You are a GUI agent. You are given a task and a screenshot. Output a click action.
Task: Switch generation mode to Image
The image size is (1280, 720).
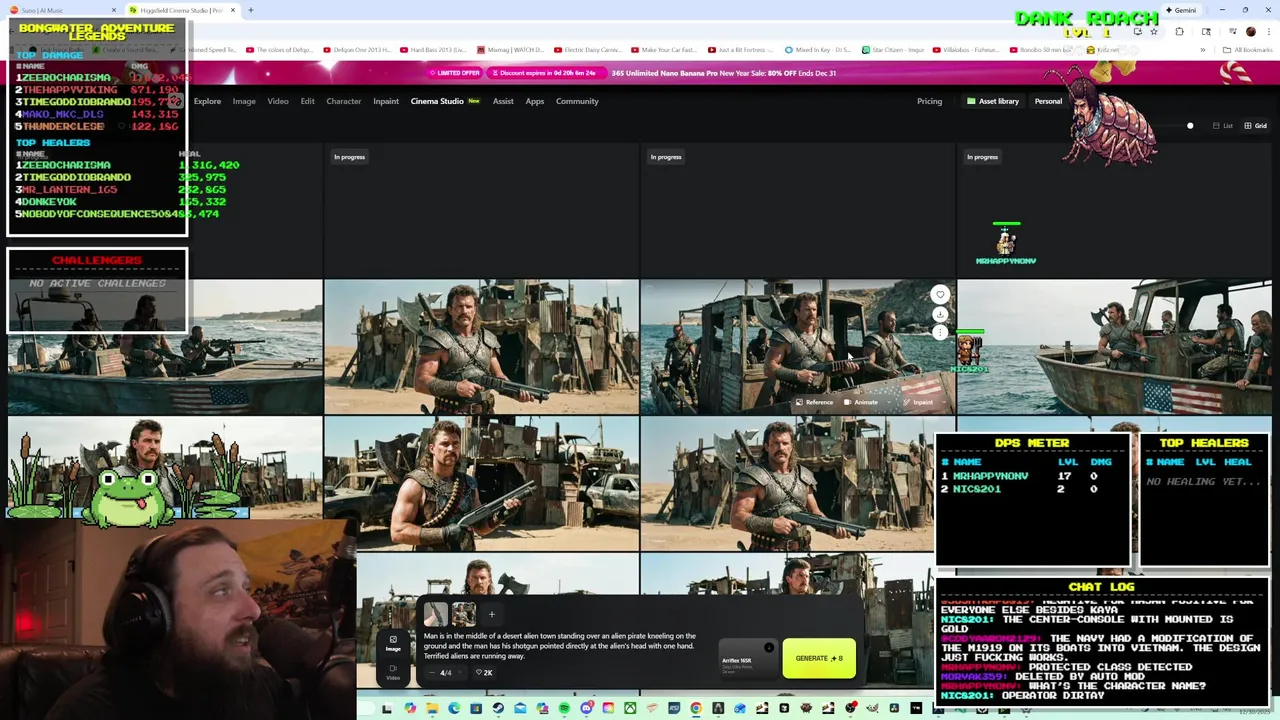pyautogui.click(x=393, y=643)
